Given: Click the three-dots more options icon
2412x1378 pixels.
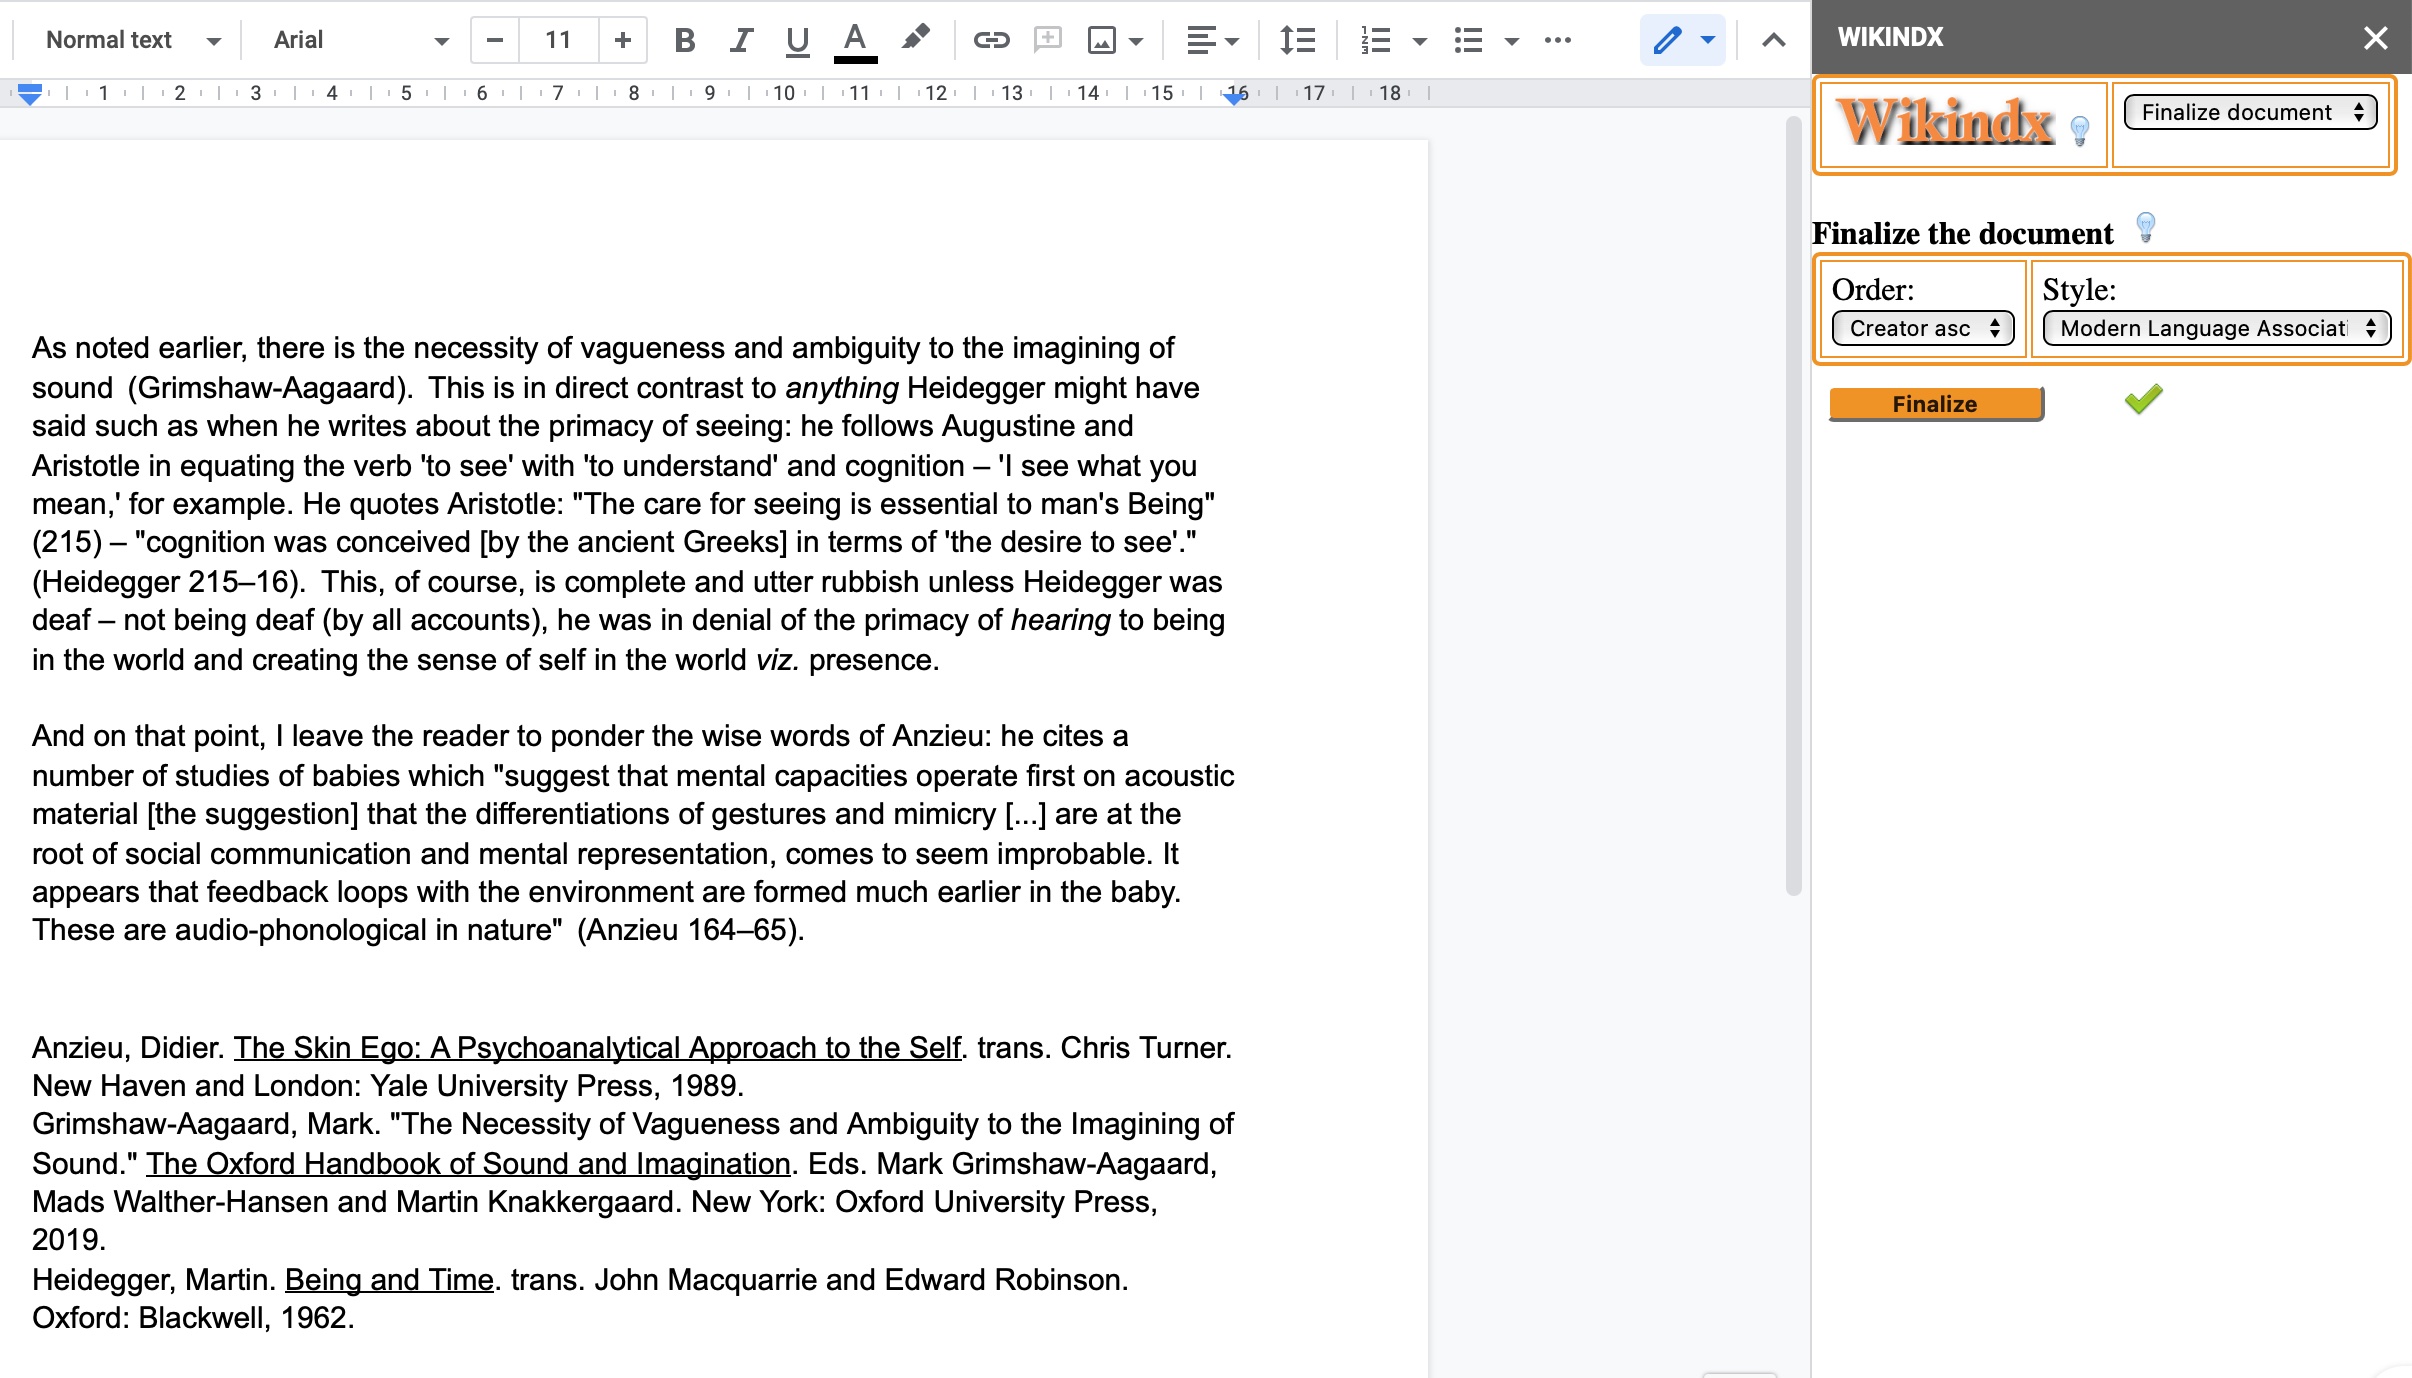Looking at the screenshot, I should point(1557,40).
